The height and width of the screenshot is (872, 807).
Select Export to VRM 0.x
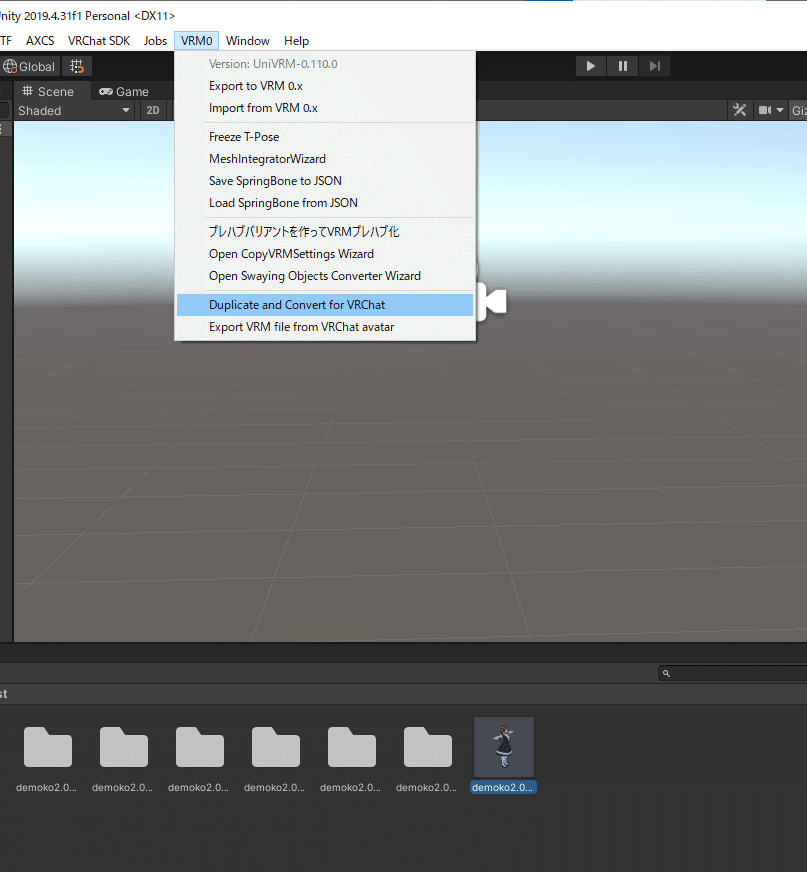[x=325, y=86]
